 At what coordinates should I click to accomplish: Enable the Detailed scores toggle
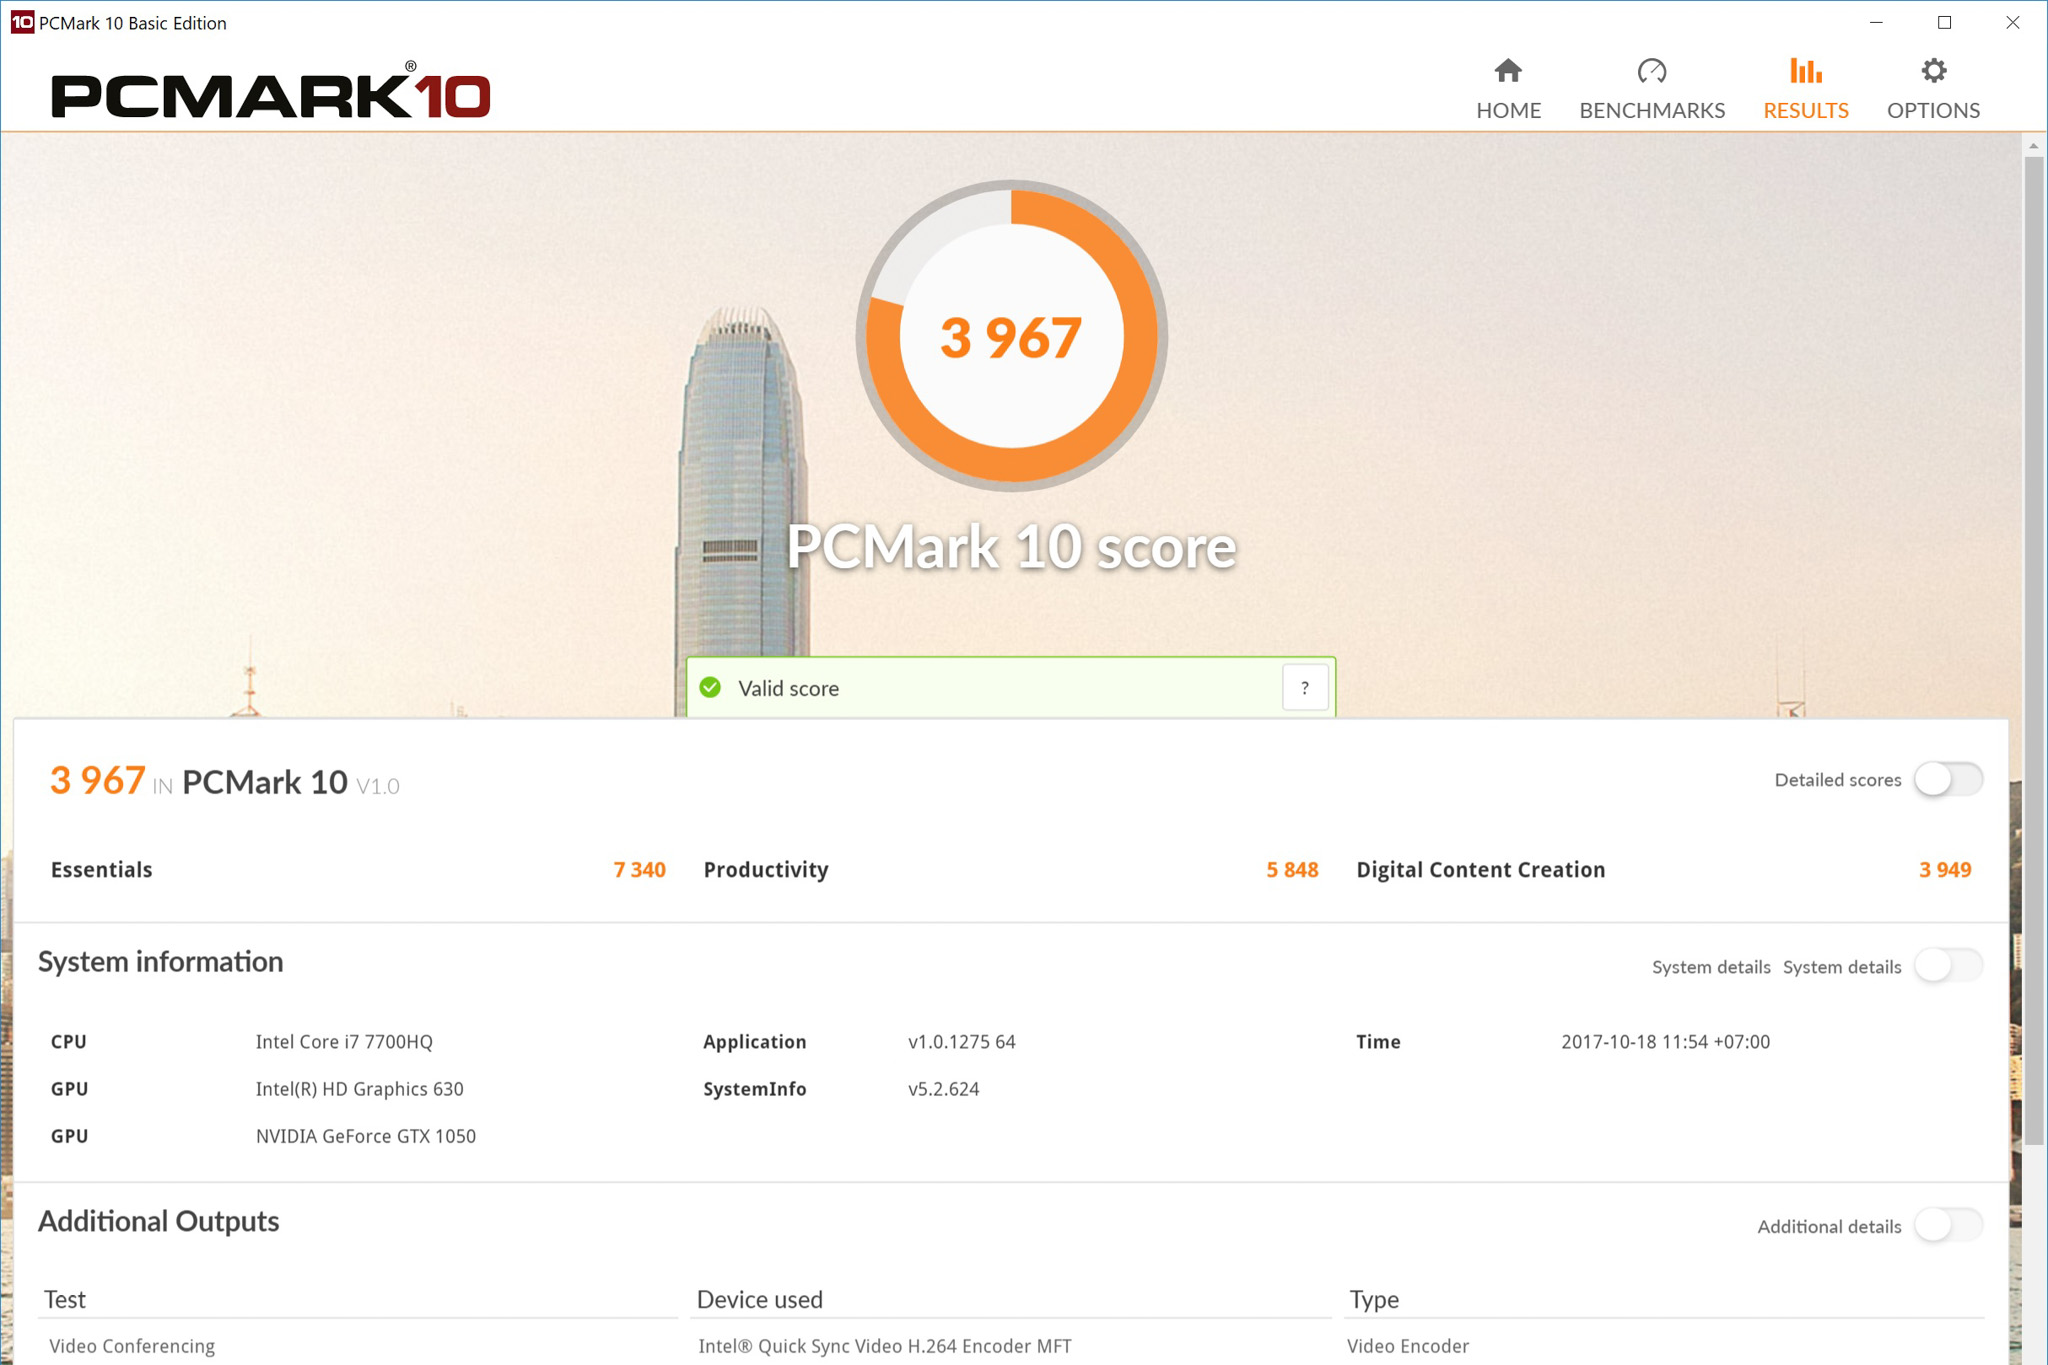[x=1947, y=779]
